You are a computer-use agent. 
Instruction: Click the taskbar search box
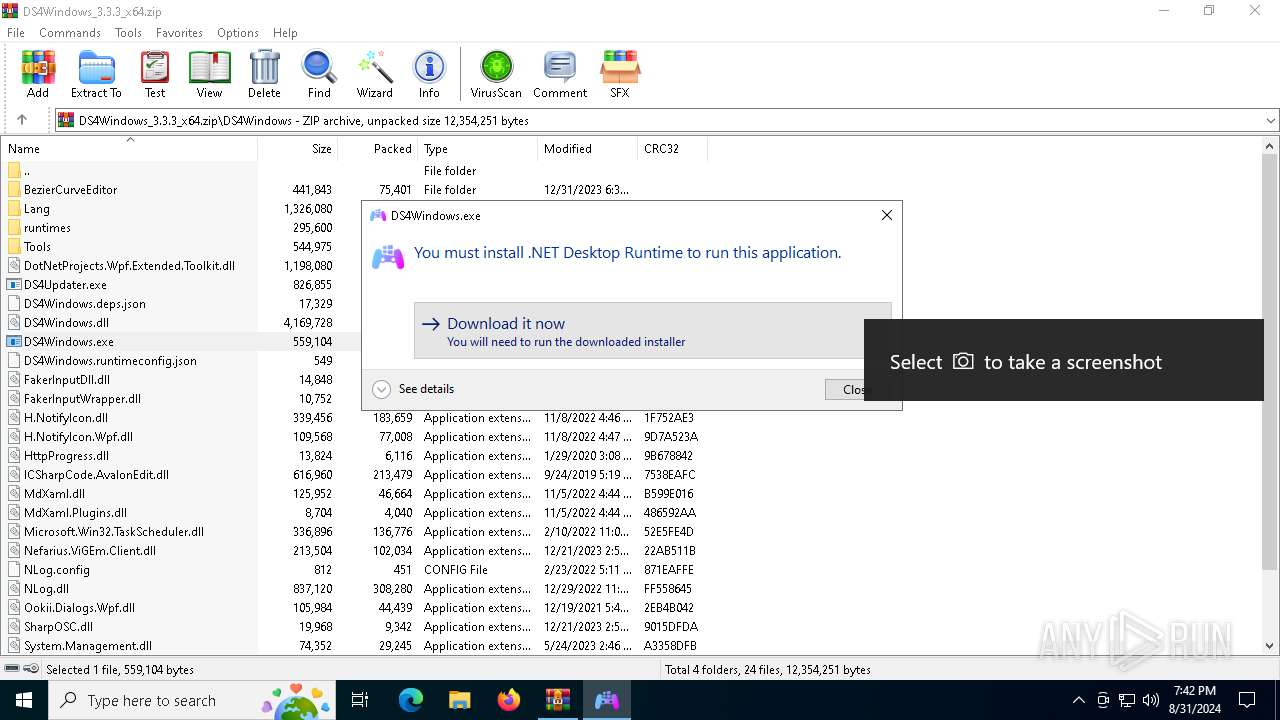pos(190,700)
